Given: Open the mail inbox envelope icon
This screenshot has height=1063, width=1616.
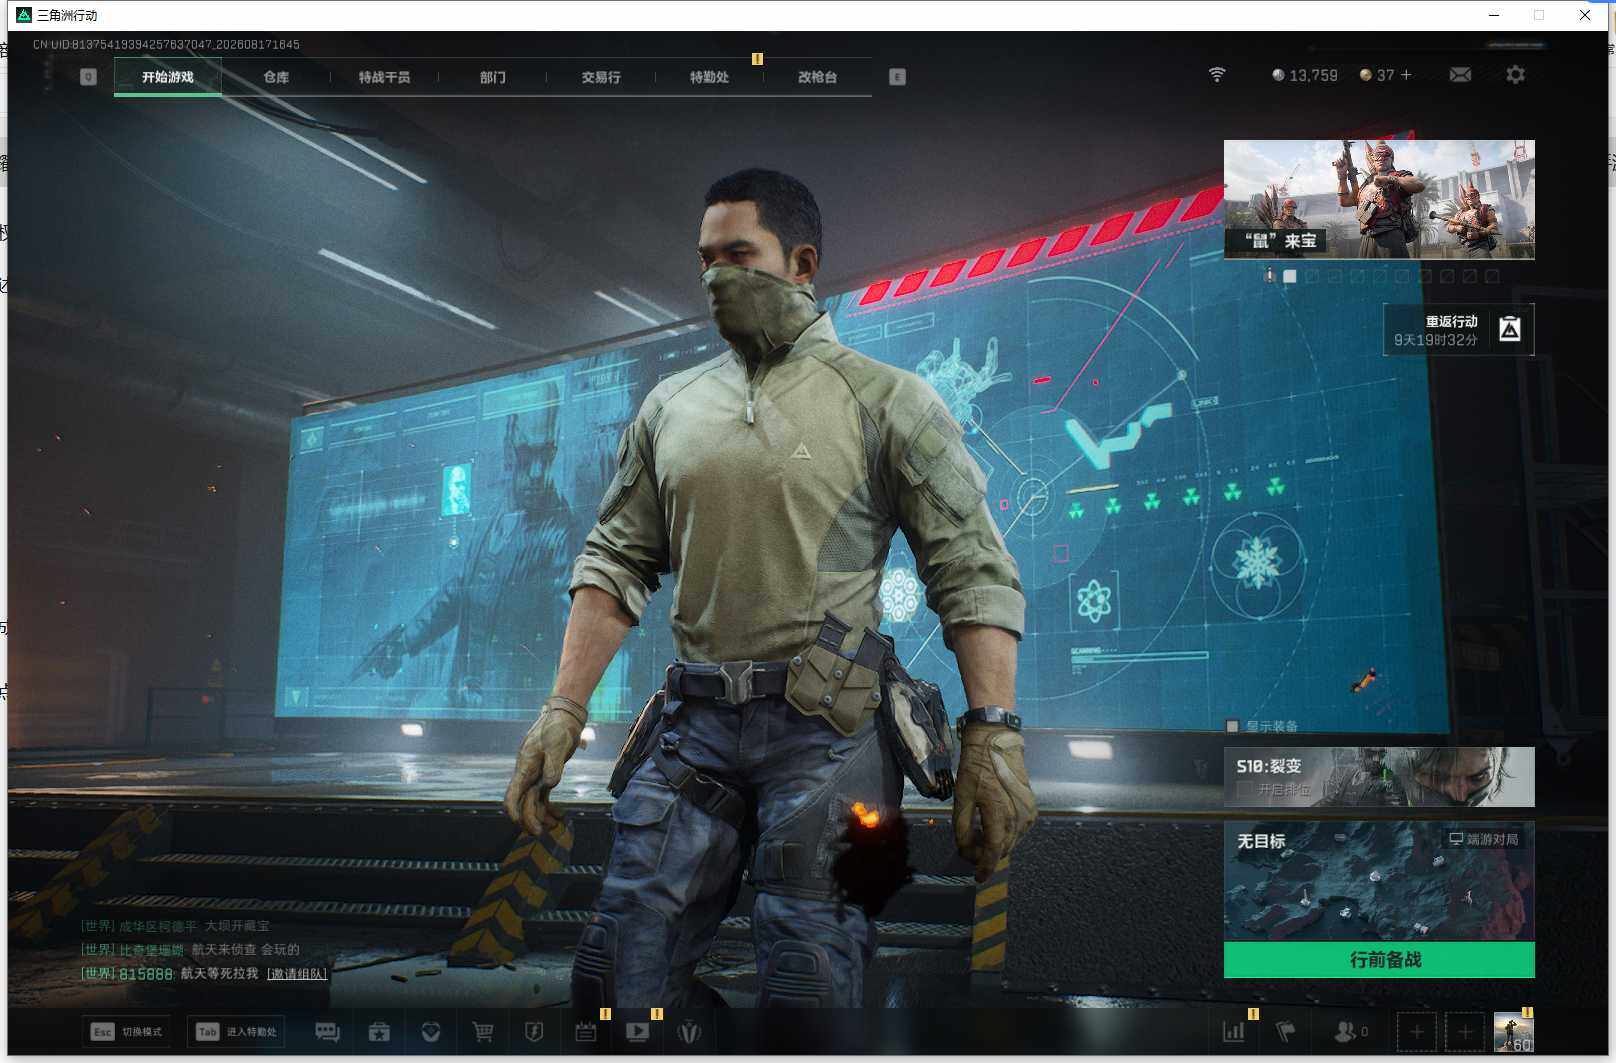Looking at the screenshot, I should [1460, 75].
